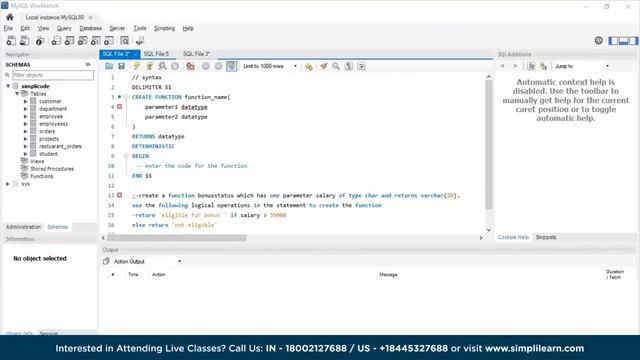Manually get context help for caret position
Screen dimensions: 640x360
(531, 66)
